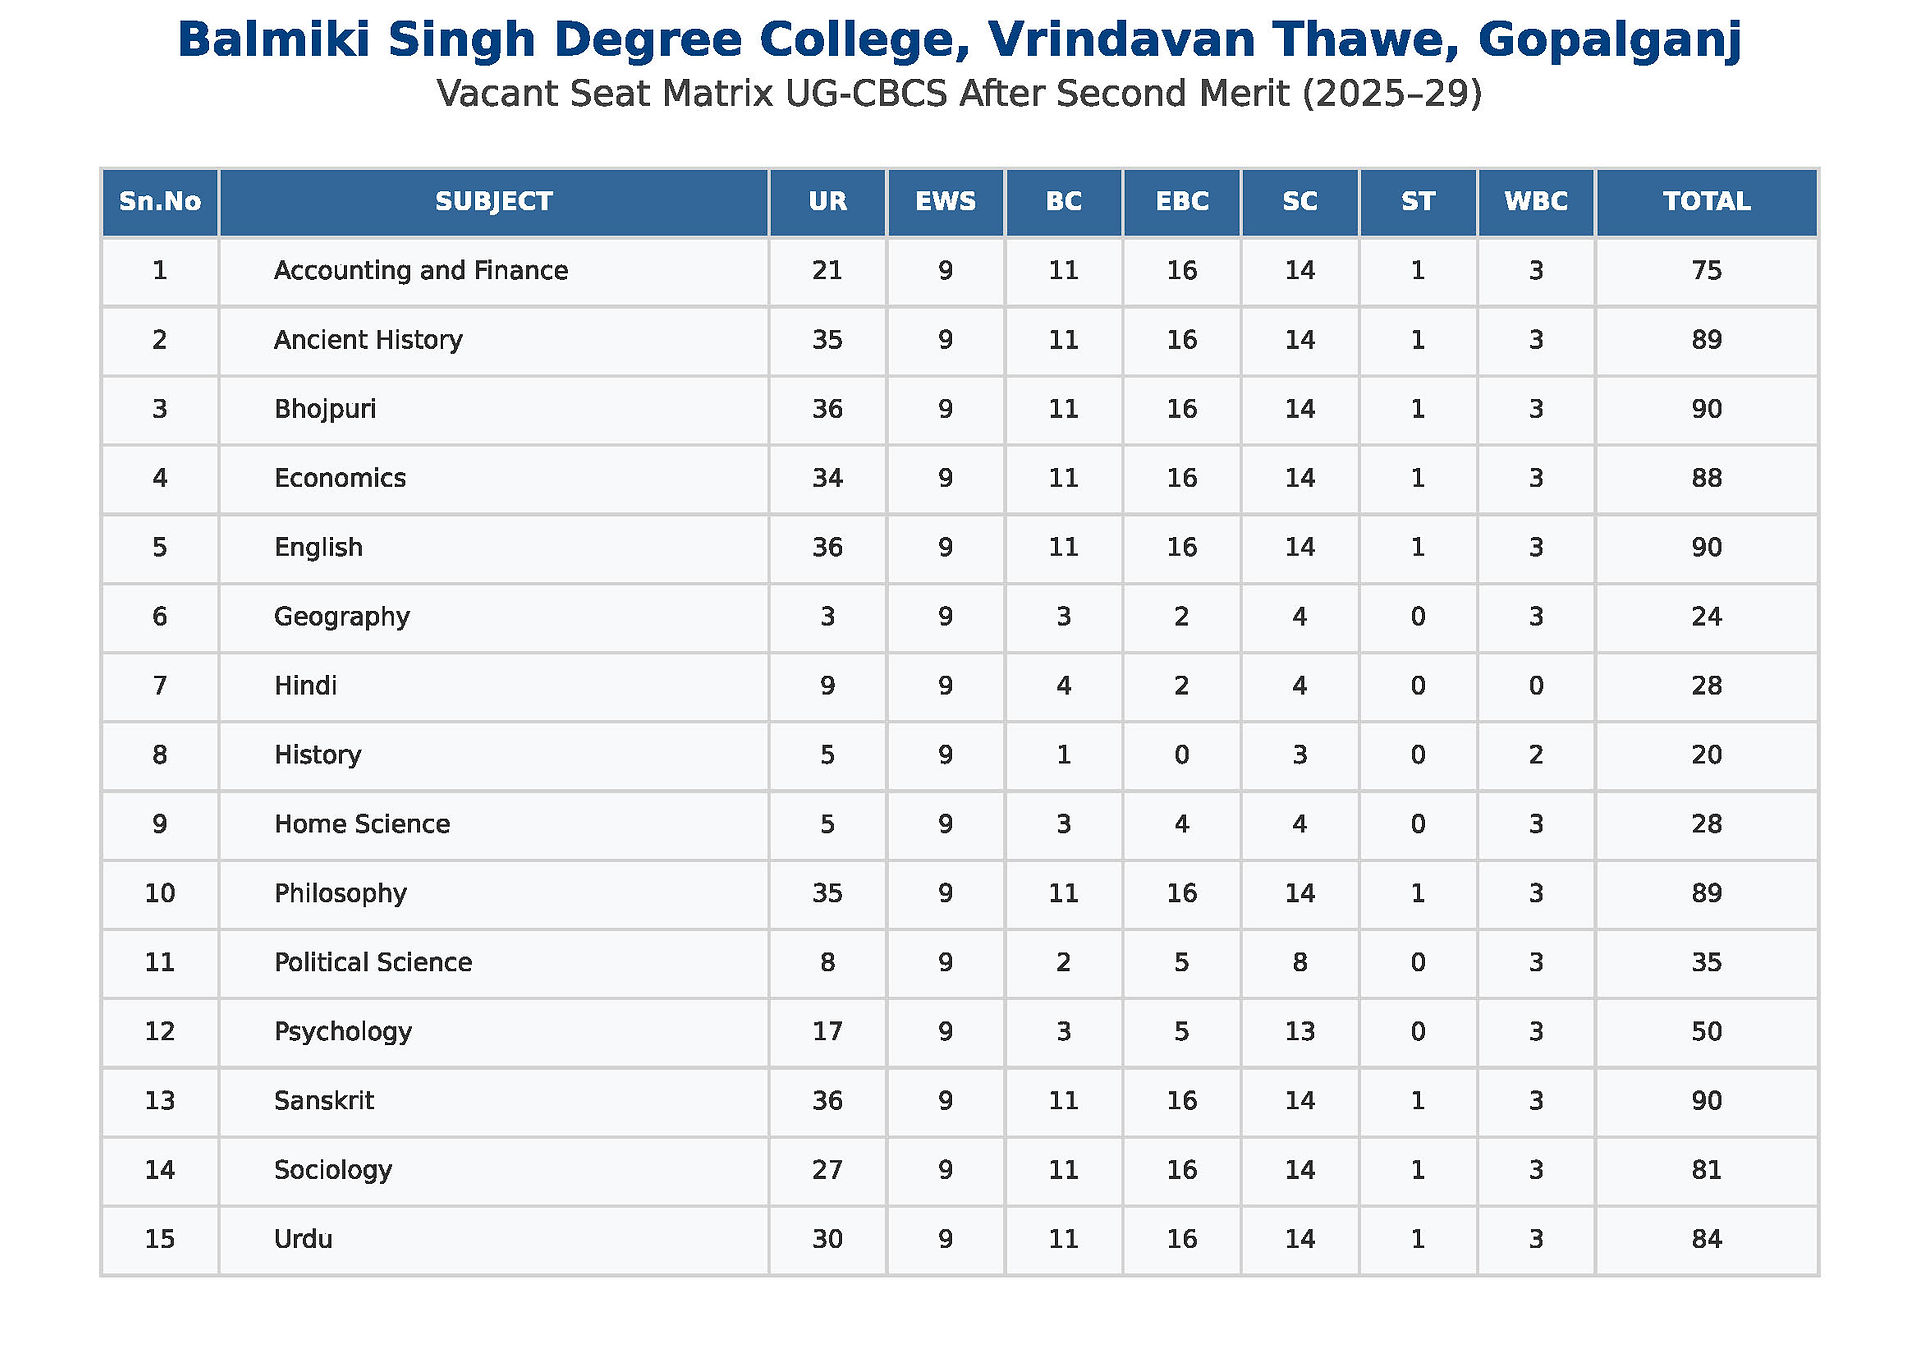Image resolution: width=1920 pixels, height=1358 pixels.
Task: Select the Philosophy subject cell
Action: click(493, 894)
